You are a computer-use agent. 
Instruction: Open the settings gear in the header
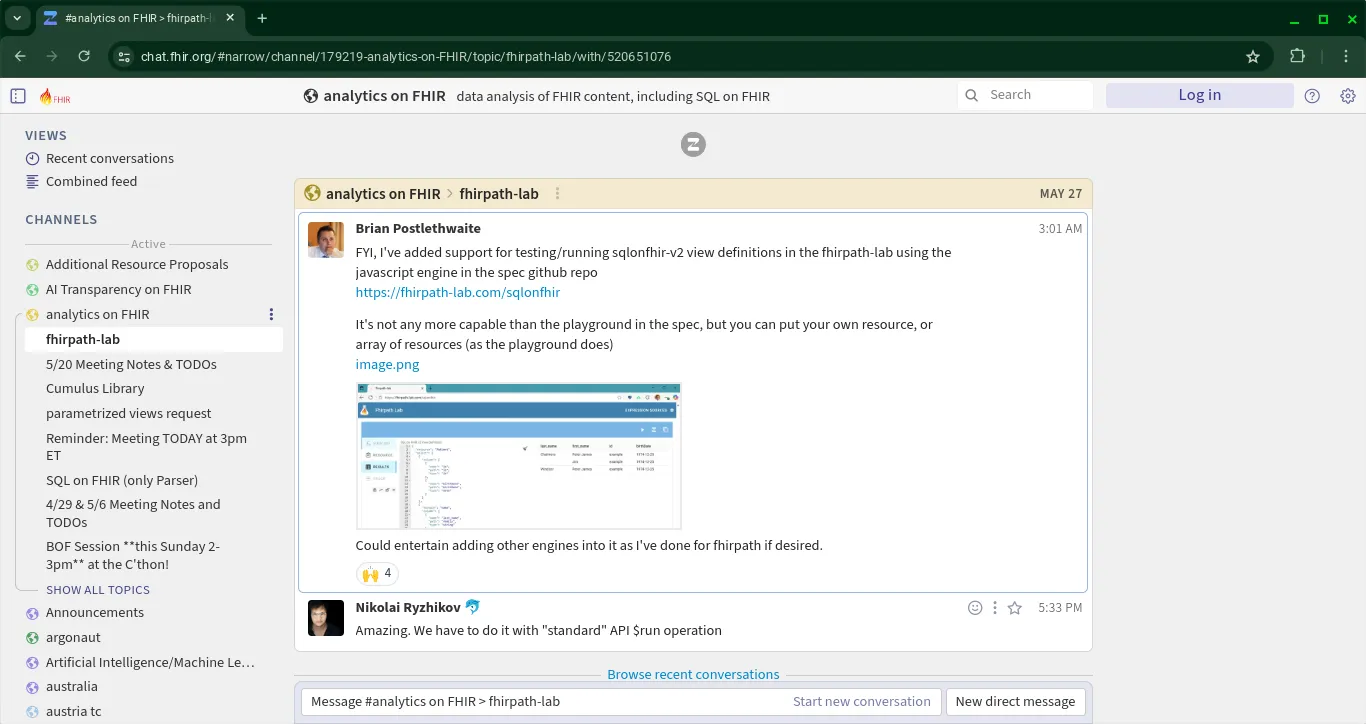pyautogui.click(x=1347, y=95)
